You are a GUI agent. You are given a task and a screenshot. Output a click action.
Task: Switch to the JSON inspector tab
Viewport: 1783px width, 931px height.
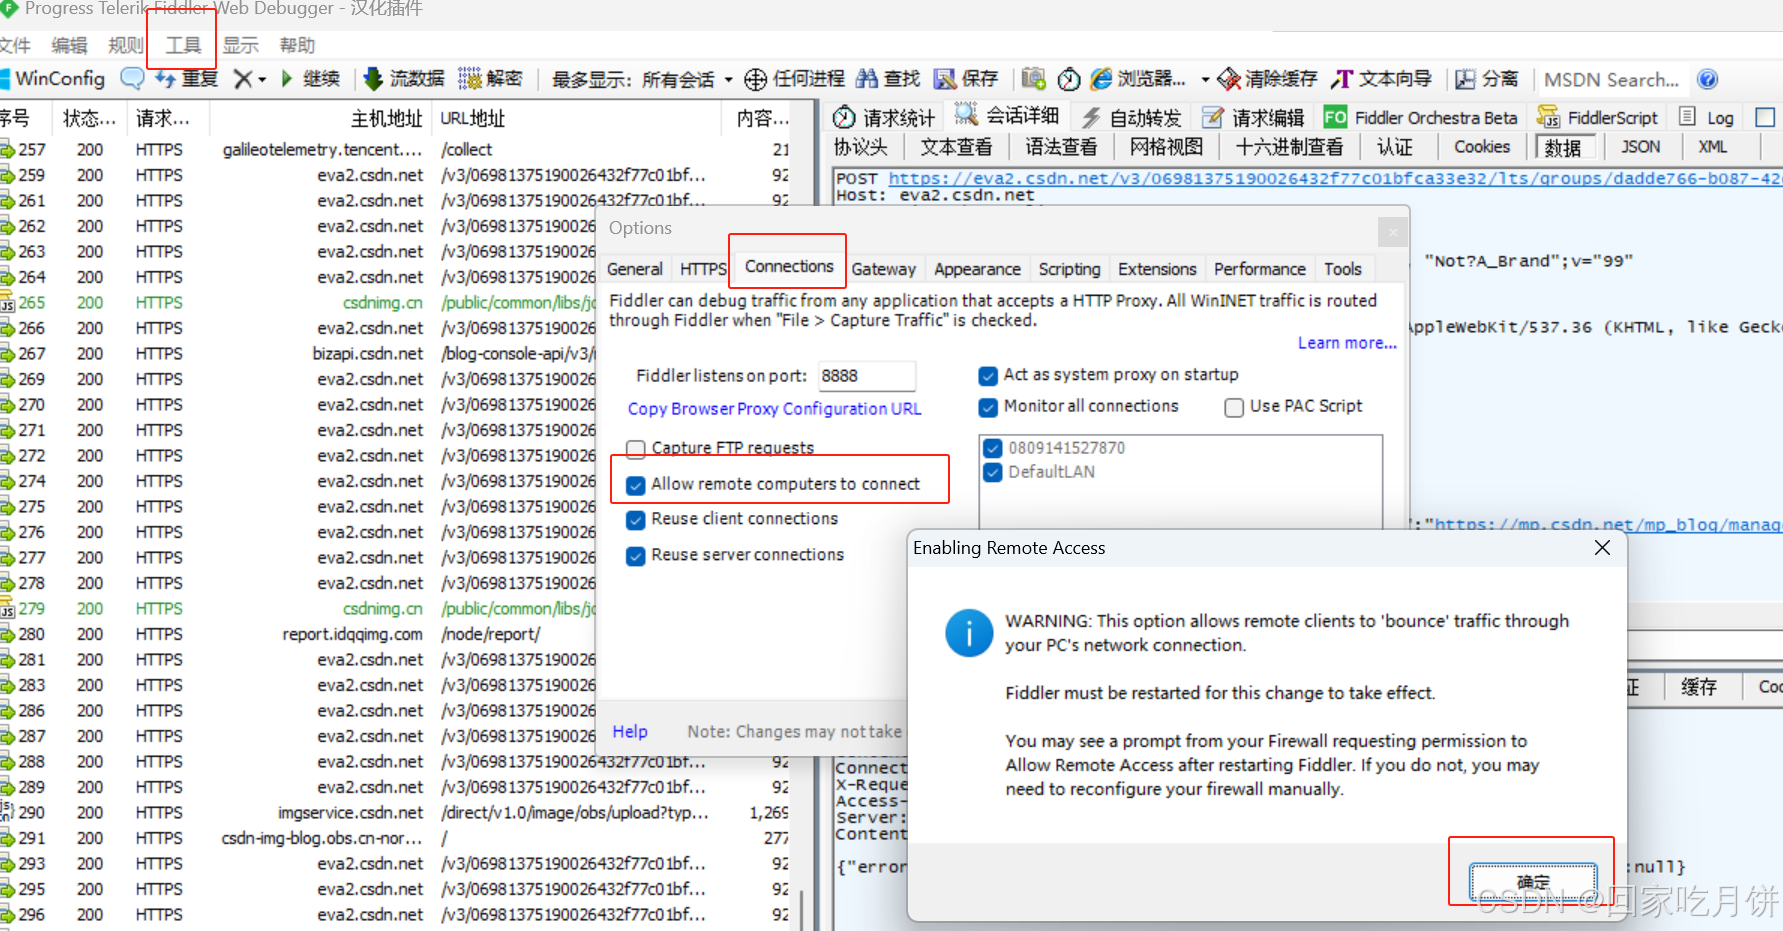coord(1640,147)
